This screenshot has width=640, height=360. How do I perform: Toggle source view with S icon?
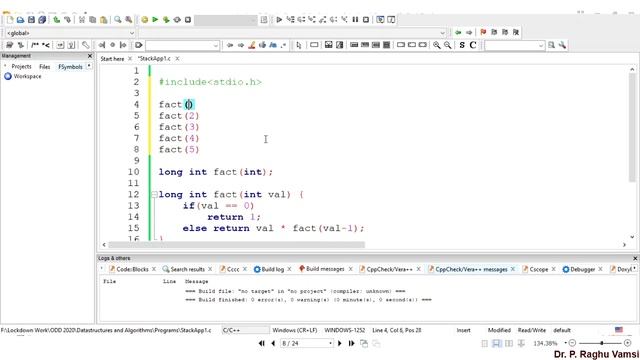[x=462, y=45]
